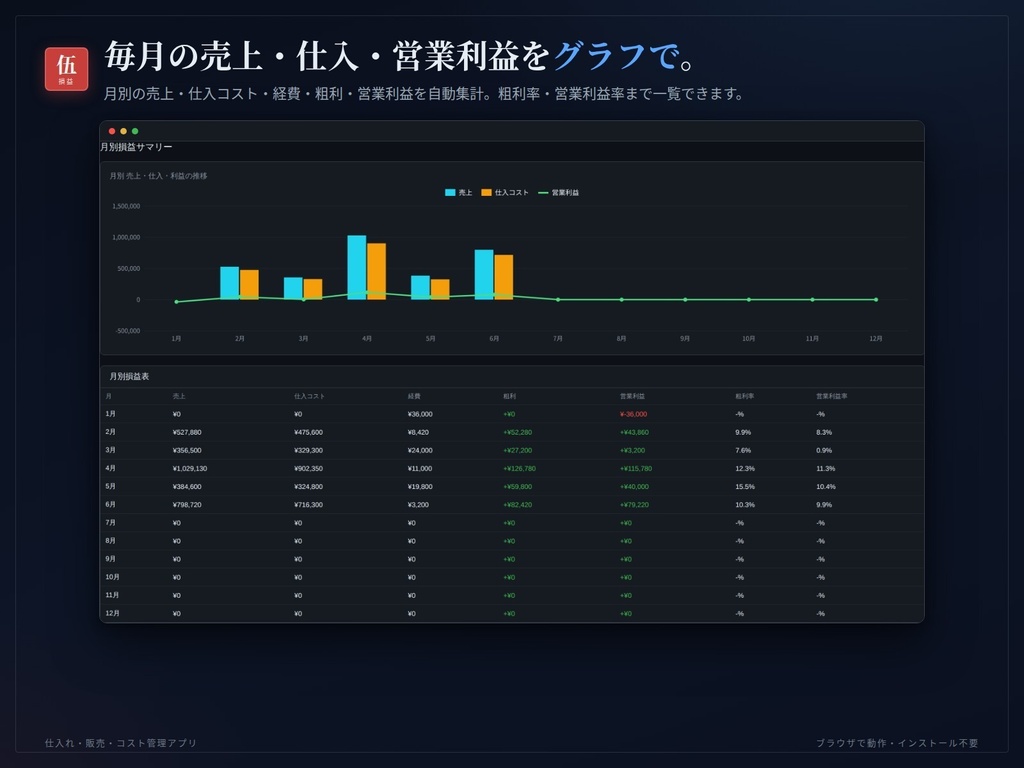Click the ¥324,800 purchase cost cell
The image size is (1024, 768).
click(308, 487)
